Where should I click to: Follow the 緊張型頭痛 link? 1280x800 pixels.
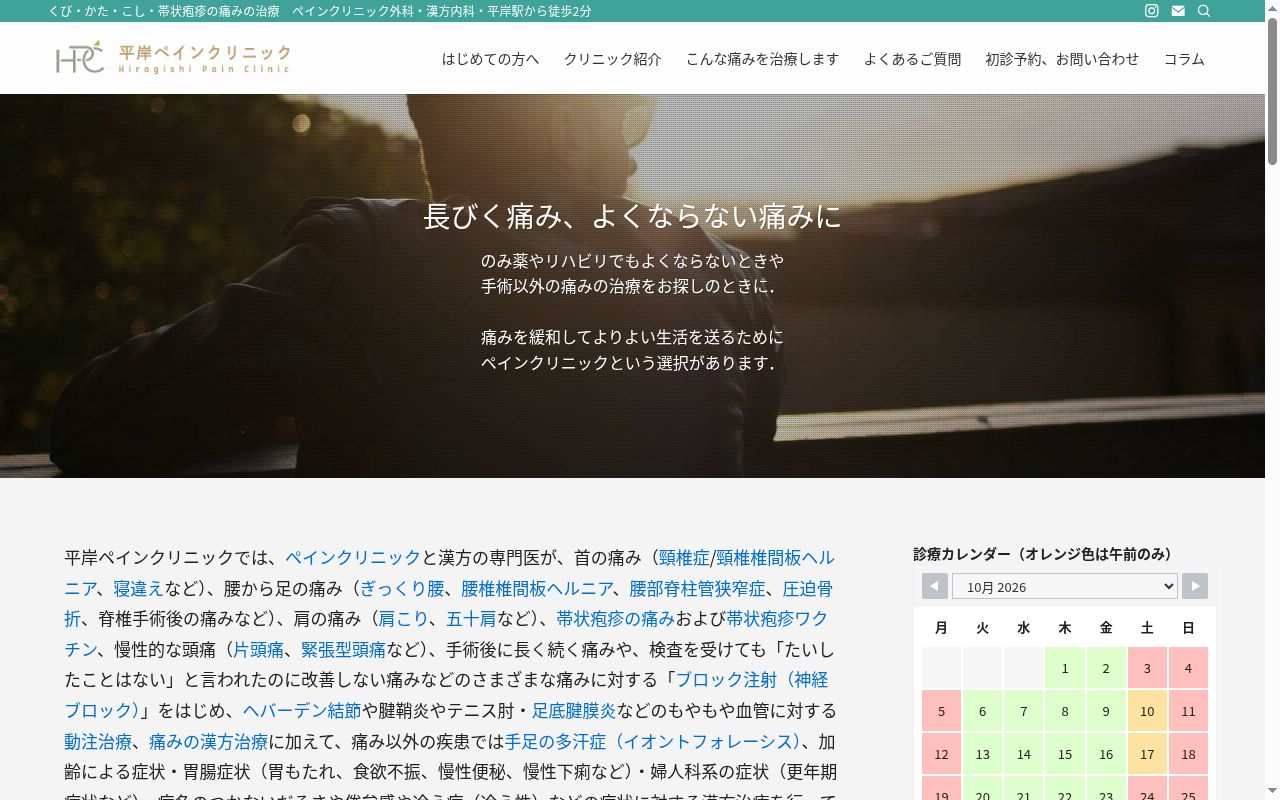tap(343, 650)
